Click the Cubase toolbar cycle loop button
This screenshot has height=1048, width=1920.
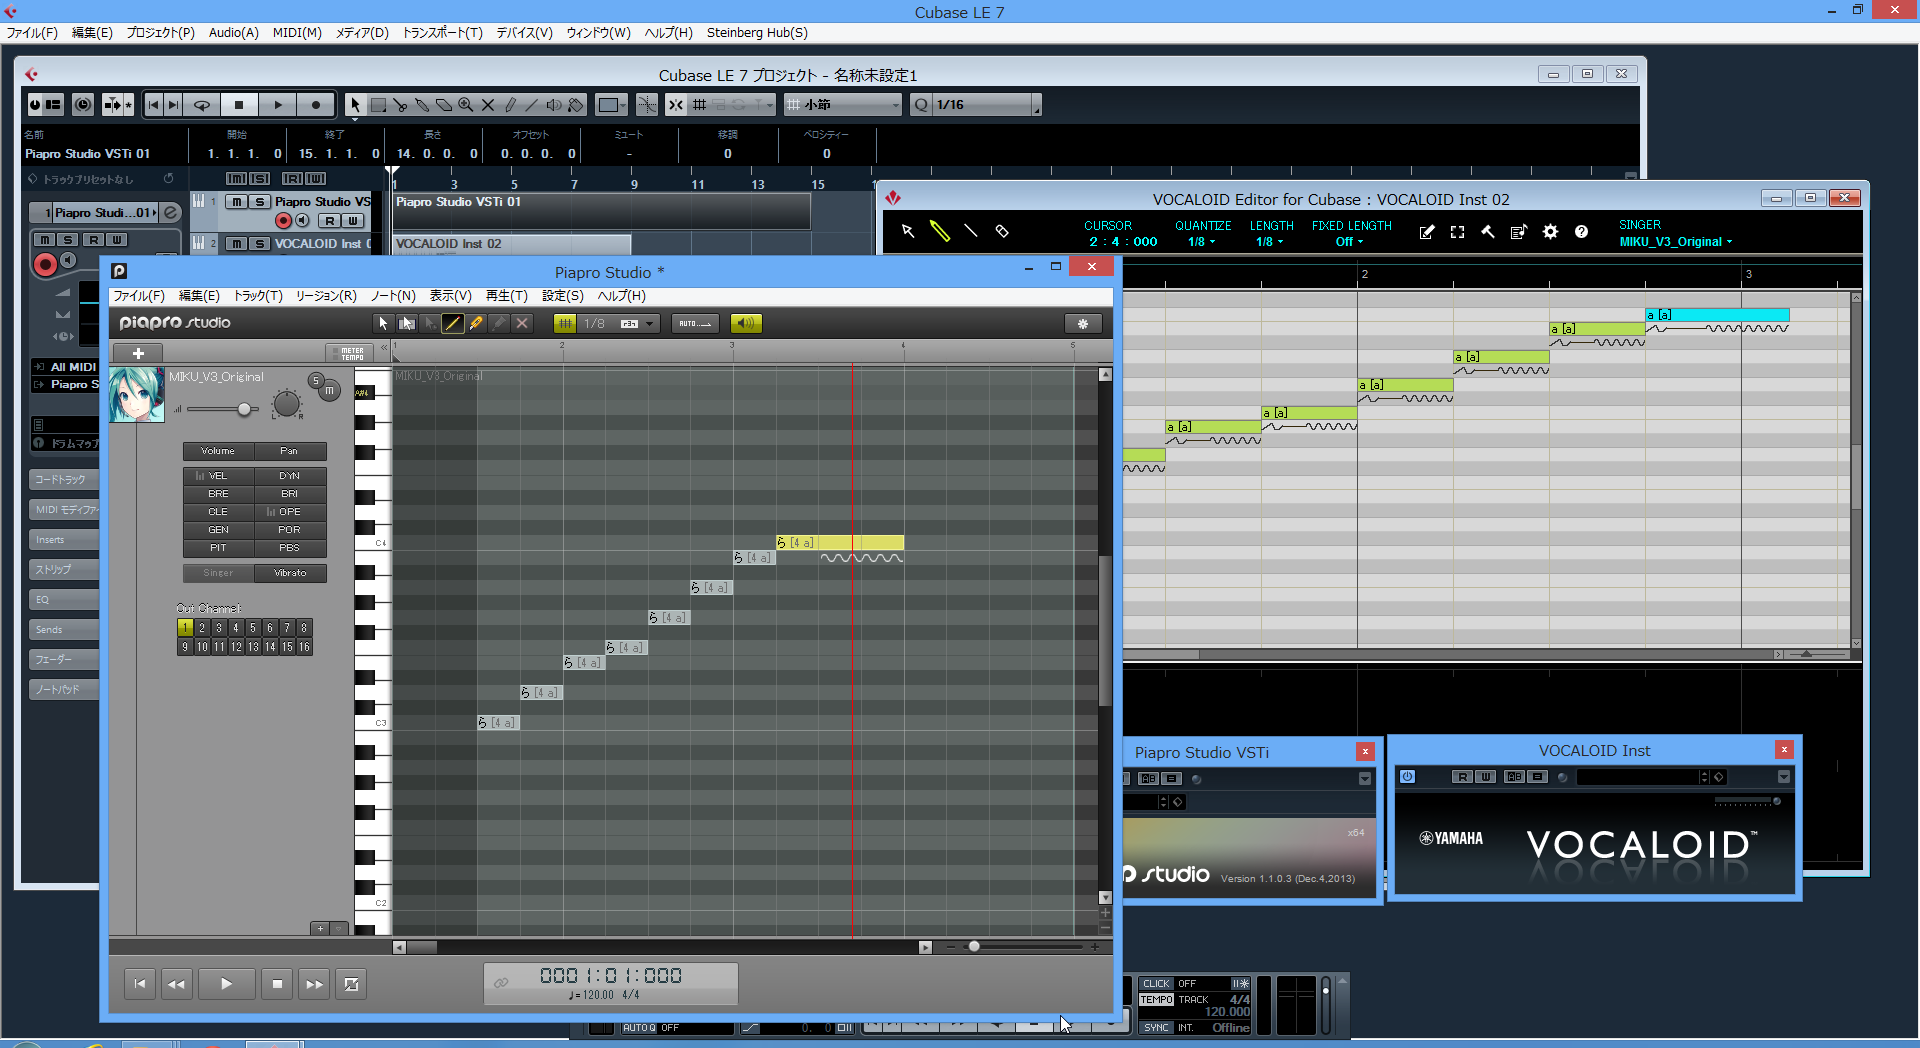coord(202,104)
